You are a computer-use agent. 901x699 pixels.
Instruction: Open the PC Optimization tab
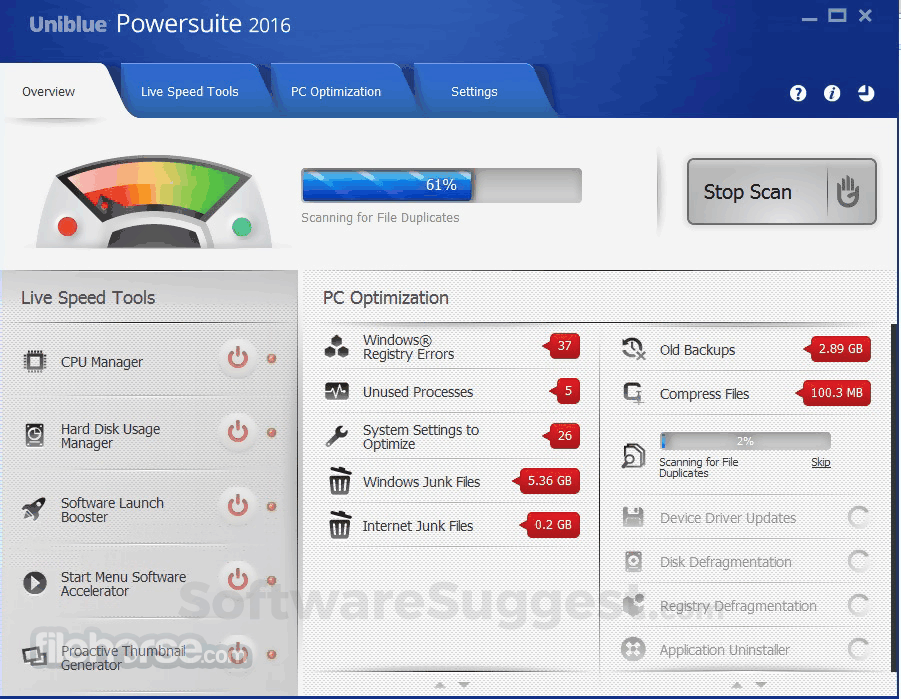tap(337, 91)
